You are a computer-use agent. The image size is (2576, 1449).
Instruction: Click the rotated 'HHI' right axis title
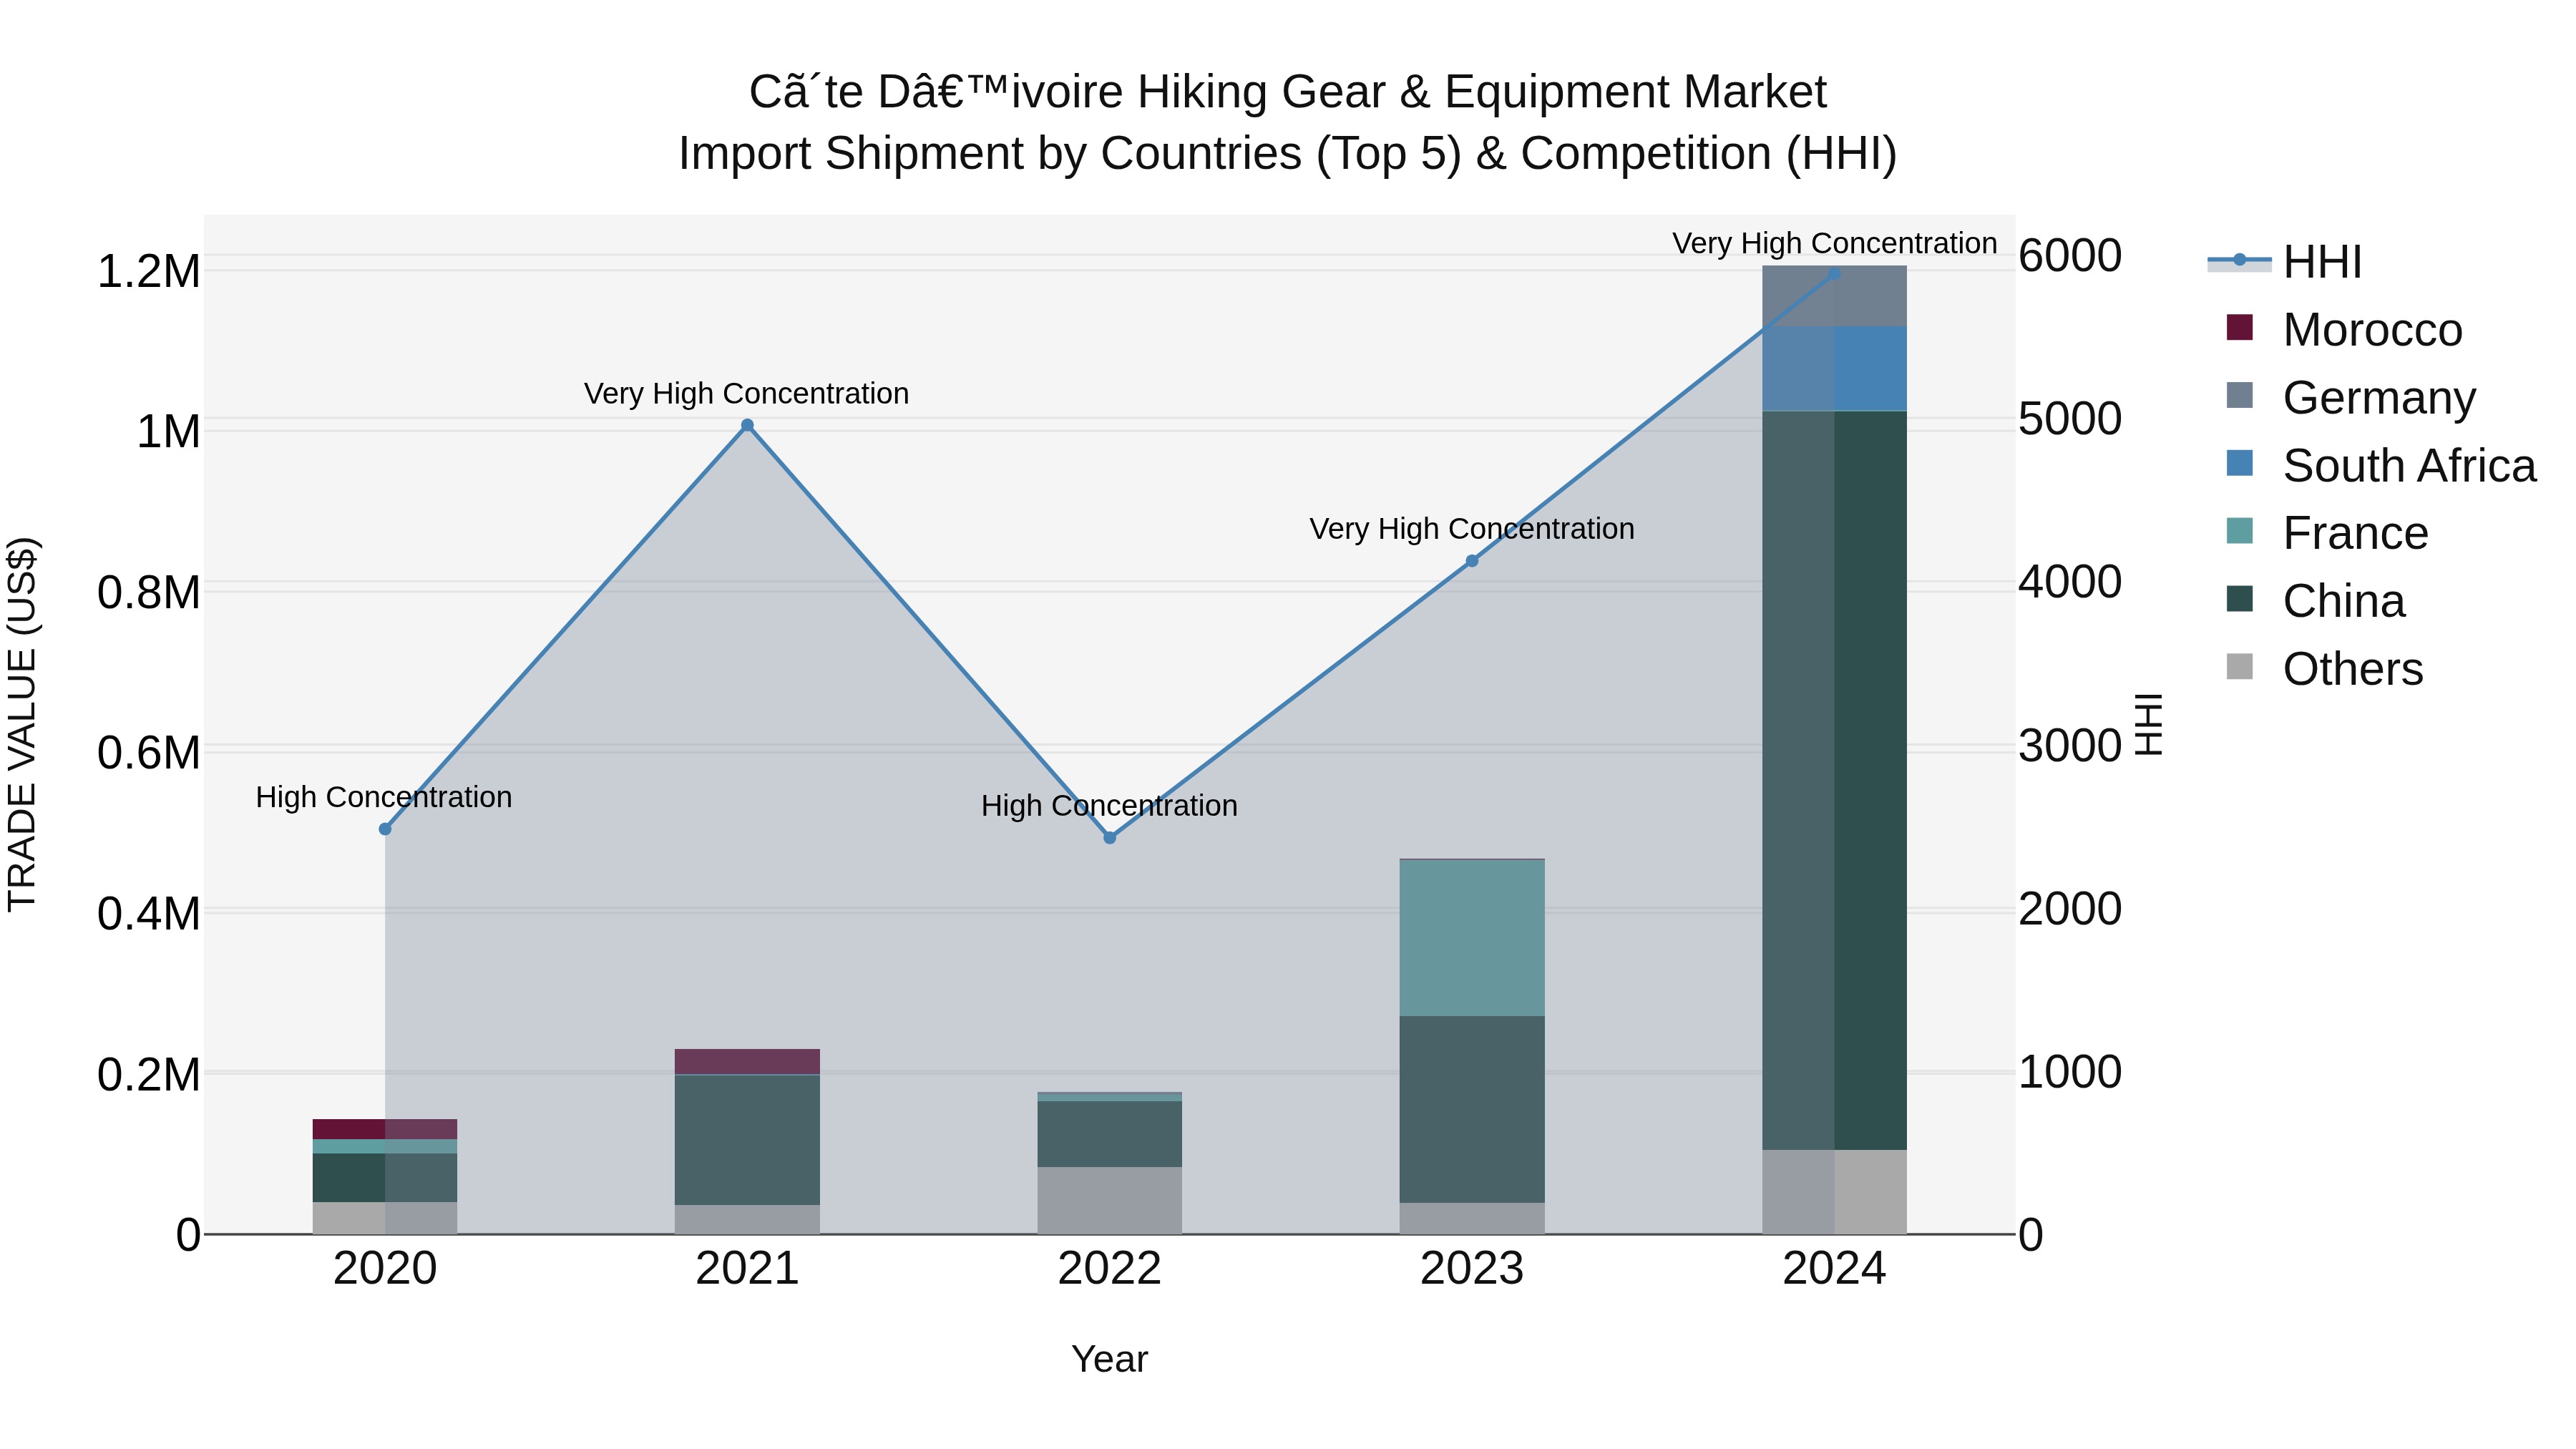point(2148,724)
